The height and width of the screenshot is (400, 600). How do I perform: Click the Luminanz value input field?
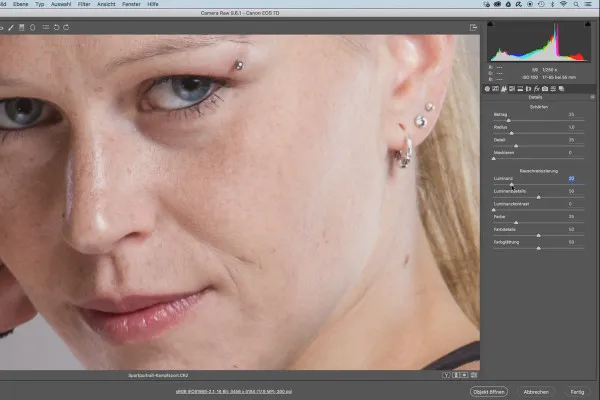571,179
